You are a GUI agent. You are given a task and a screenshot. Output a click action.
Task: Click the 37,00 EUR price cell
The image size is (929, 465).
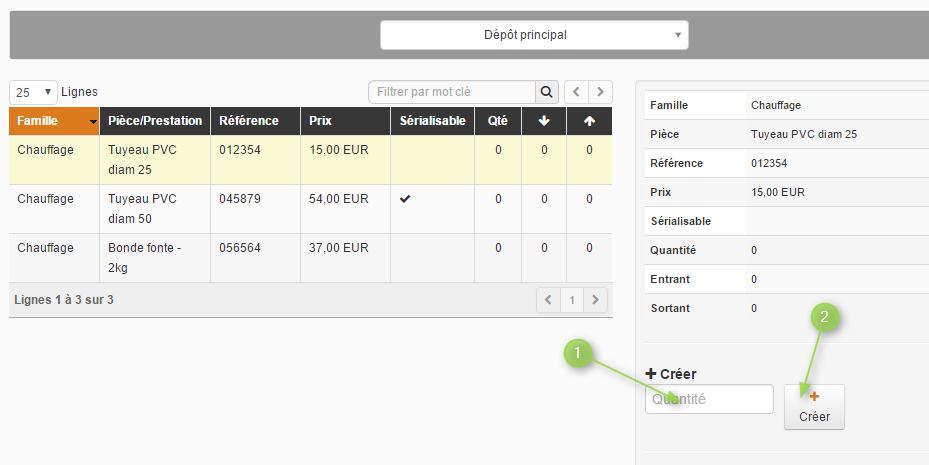345,258
